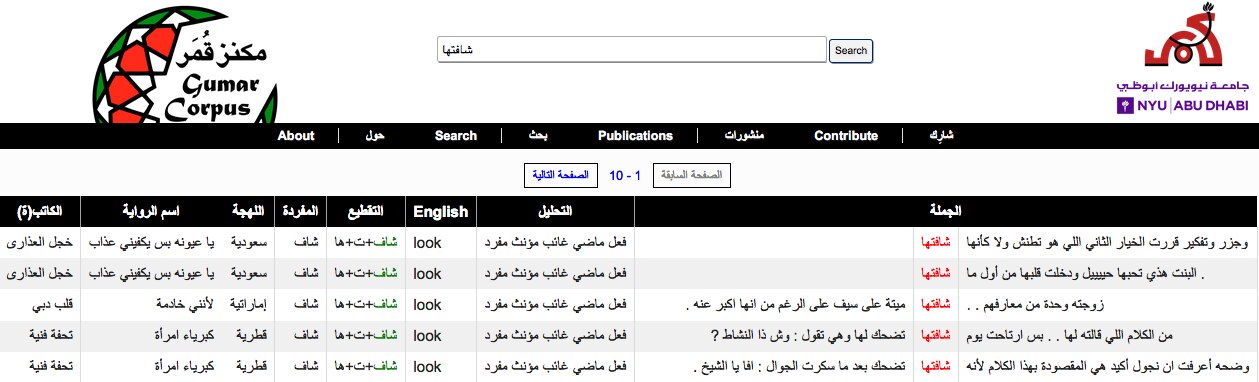This screenshot has width=1259, height=382.
Task: Open the حول menu item
Action: (x=376, y=136)
